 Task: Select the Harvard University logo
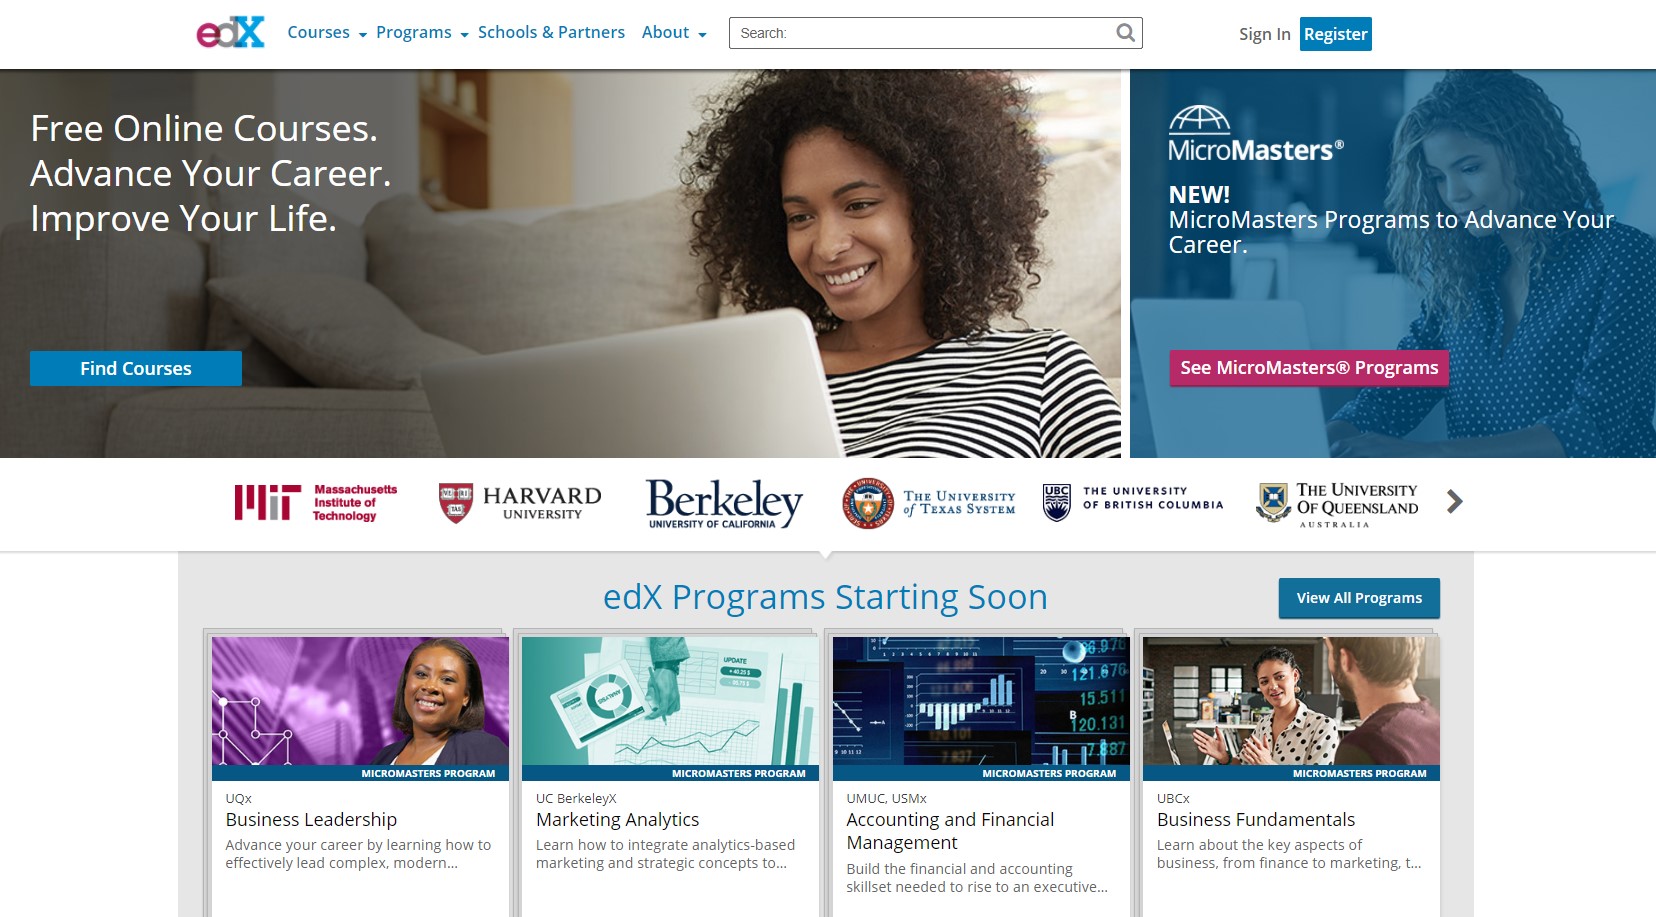[520, 502]
